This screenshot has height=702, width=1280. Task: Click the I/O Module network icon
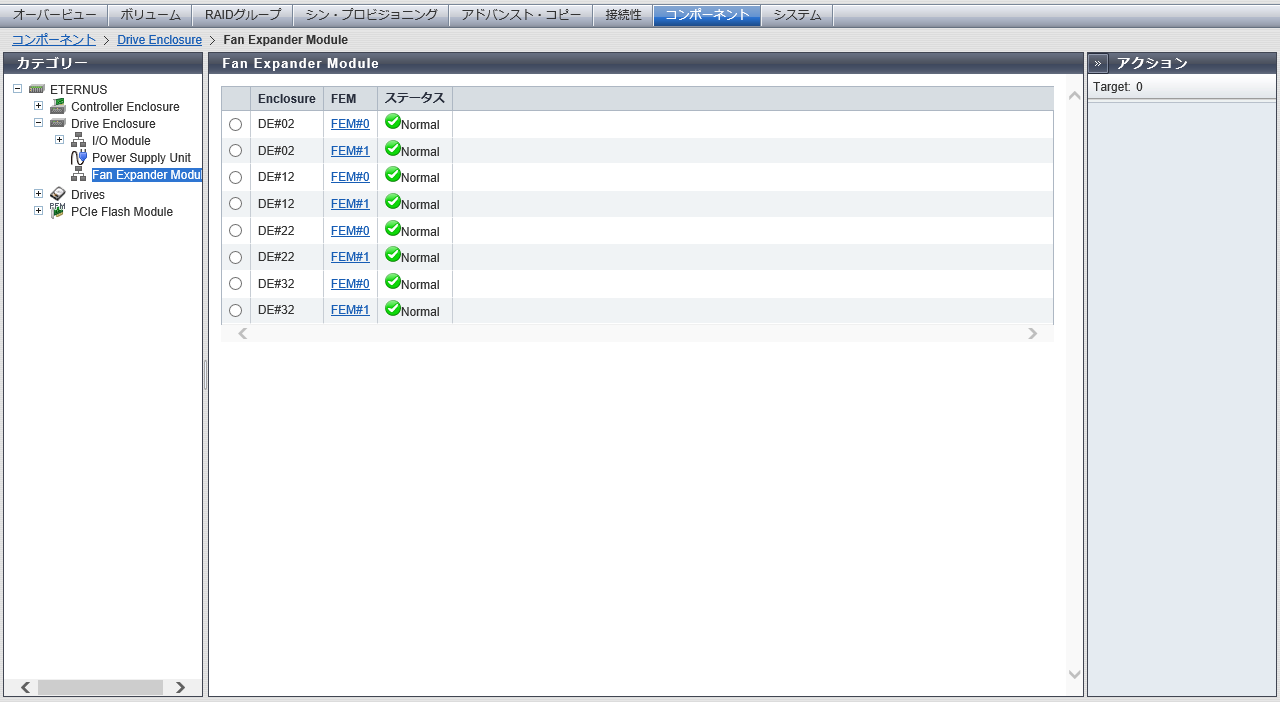(x=78, y=140)
